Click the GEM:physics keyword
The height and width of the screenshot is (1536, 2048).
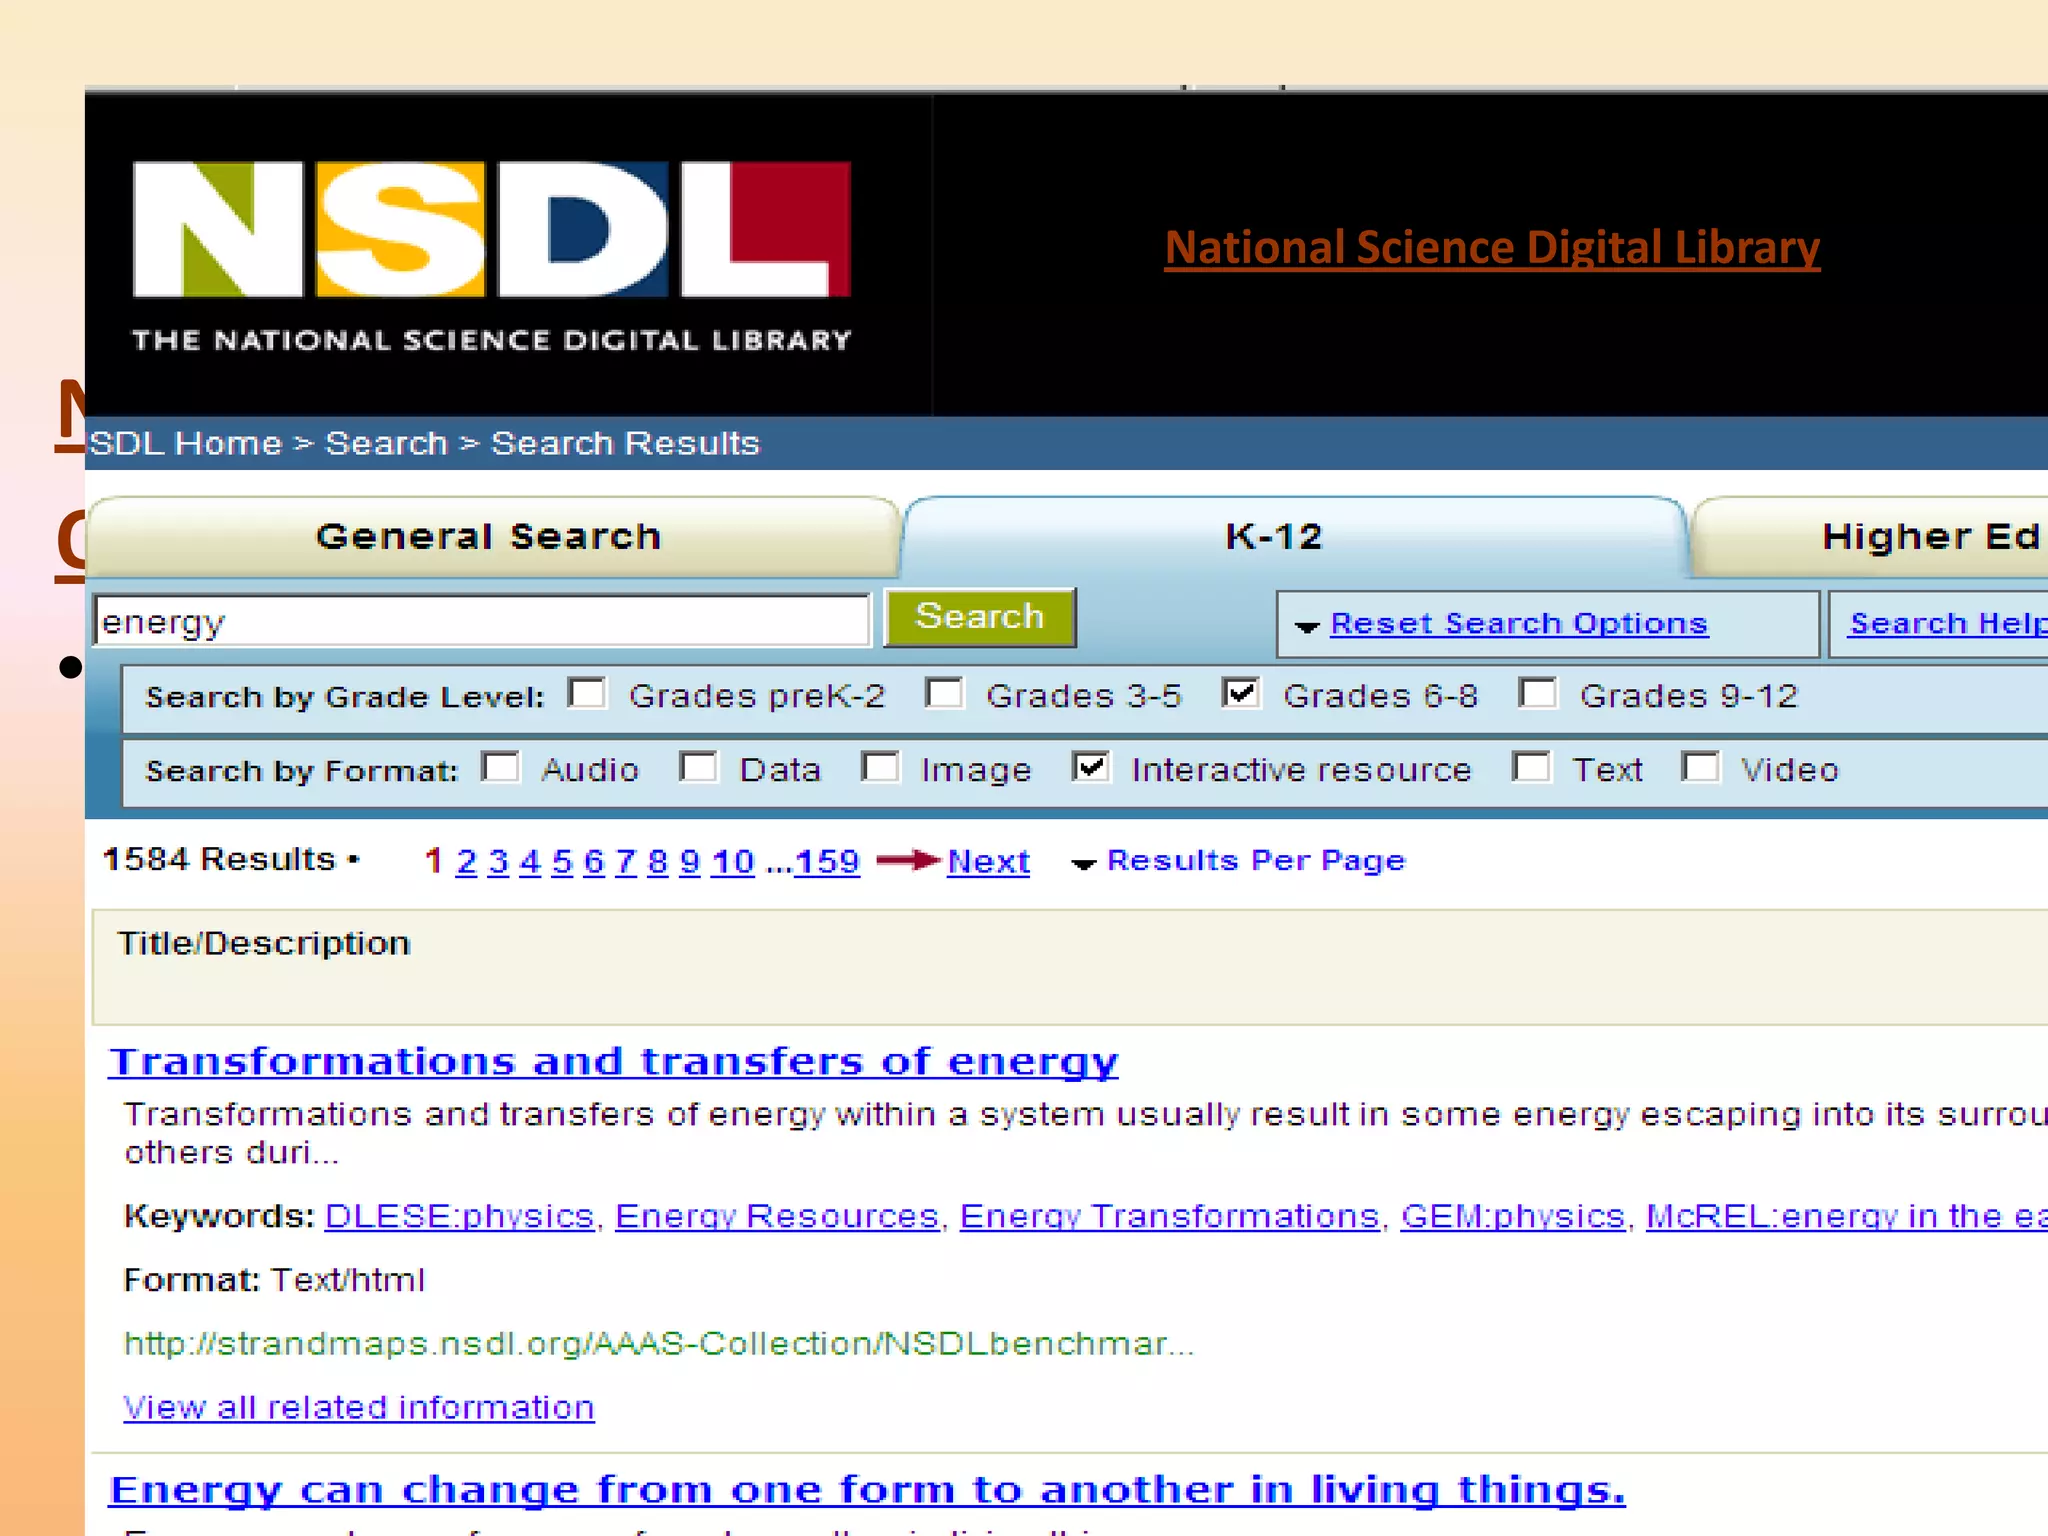coord(1513,1216)
